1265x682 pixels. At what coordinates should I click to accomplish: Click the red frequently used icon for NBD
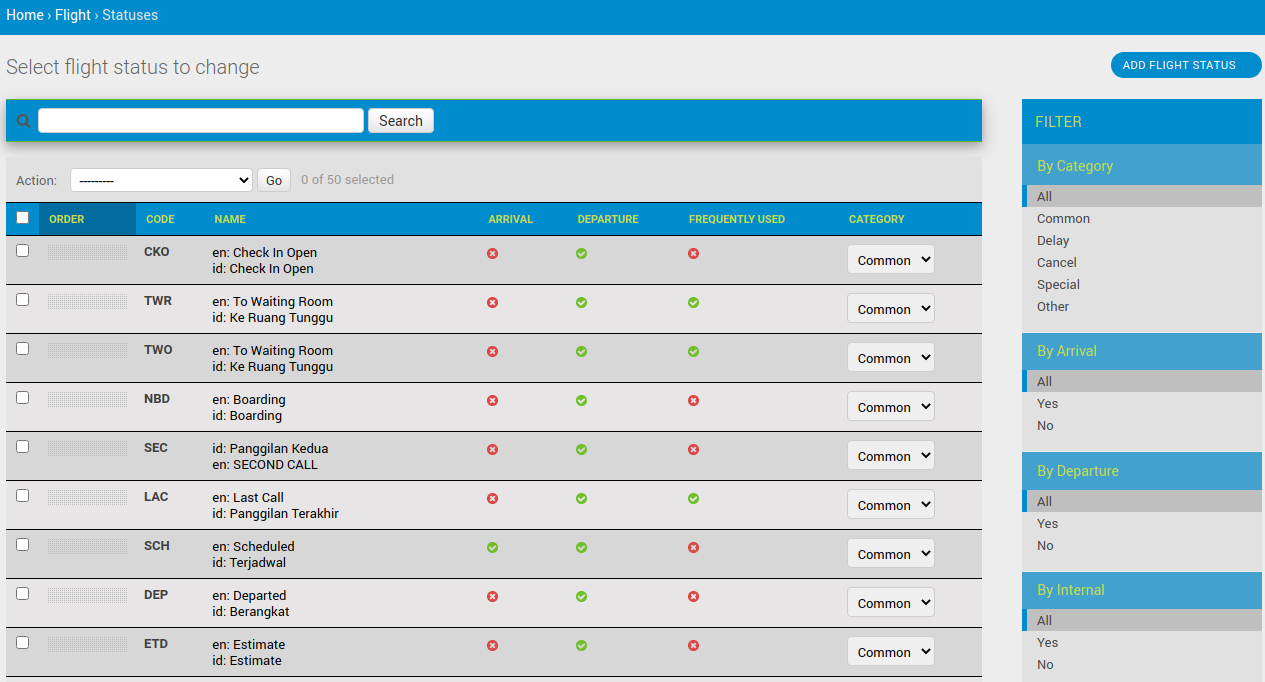tap(693, 400)
